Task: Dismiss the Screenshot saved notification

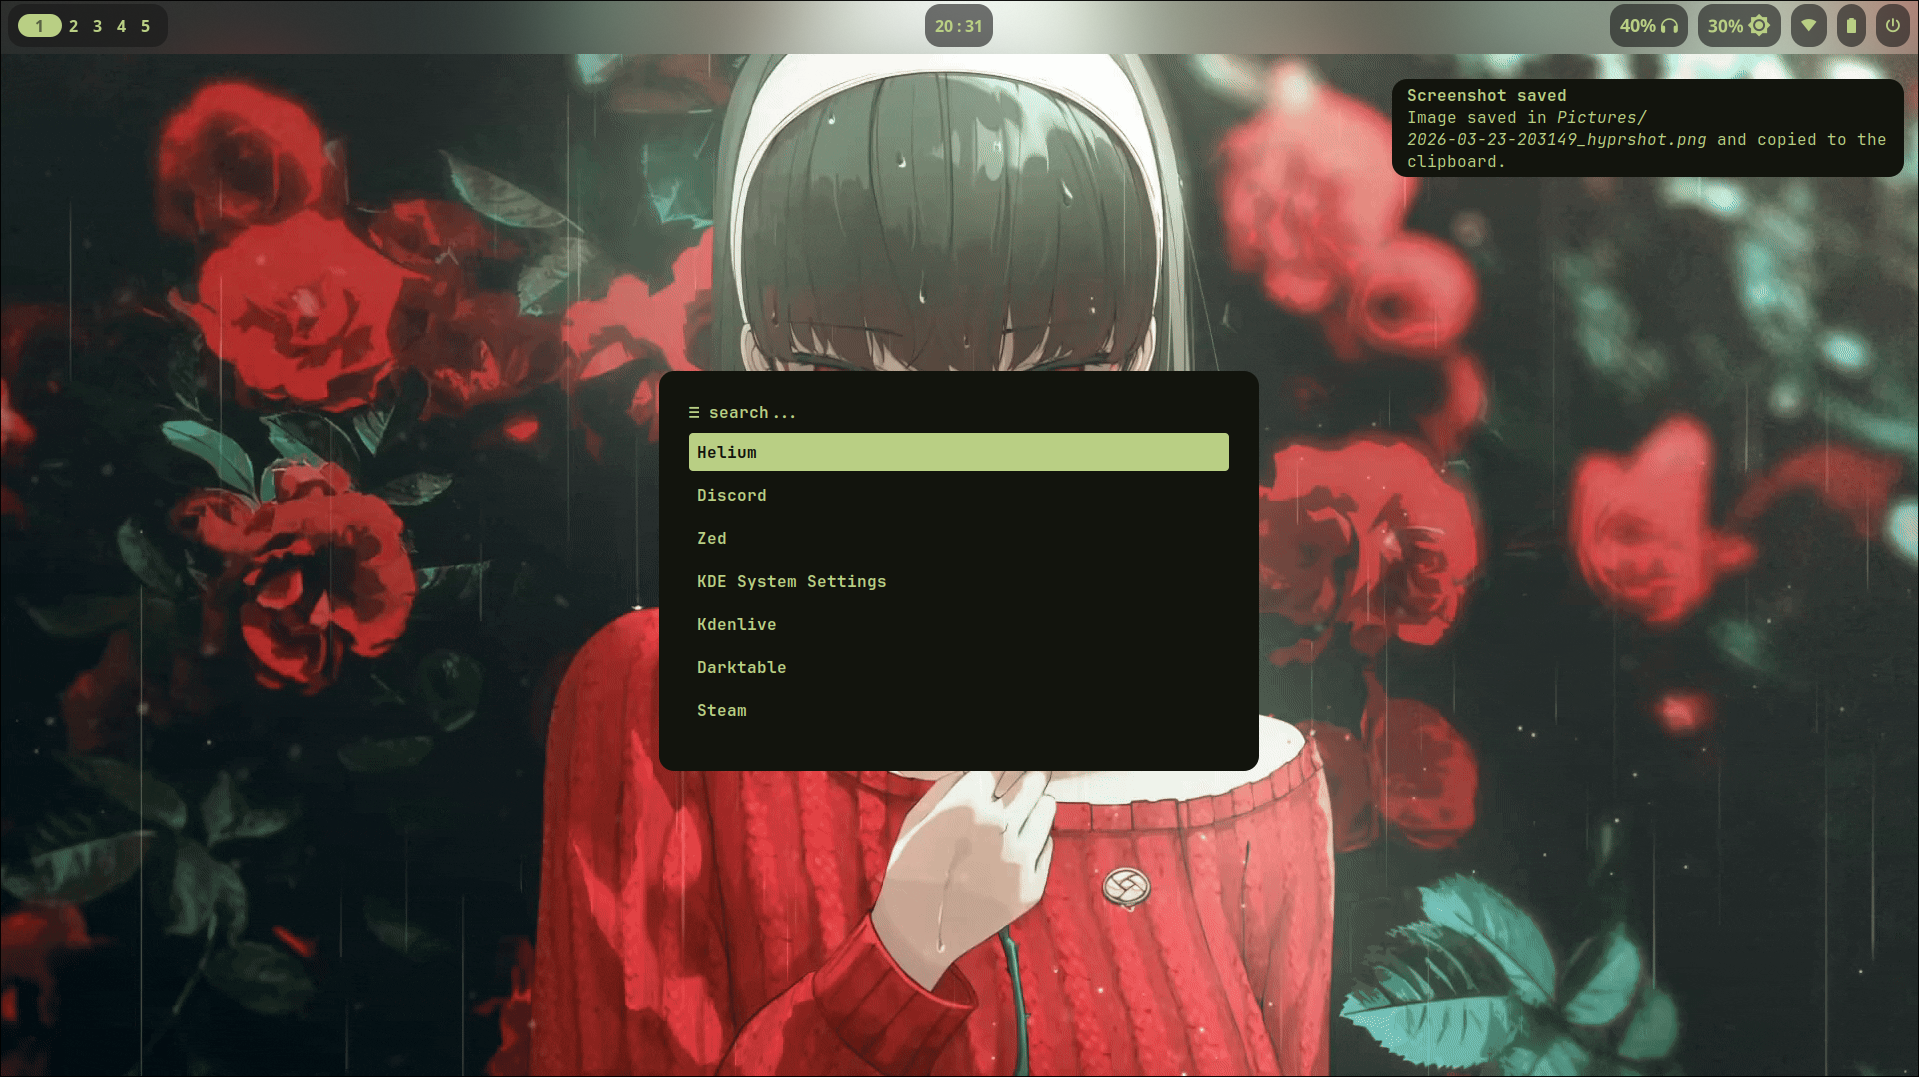Action: [1647, 128]
